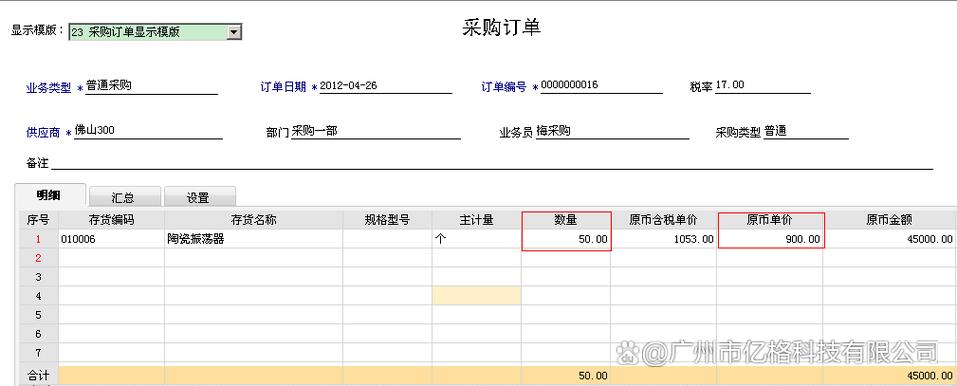Select row number 4
The height and width of the screenshot is (386, 957).
click(38, 296)
